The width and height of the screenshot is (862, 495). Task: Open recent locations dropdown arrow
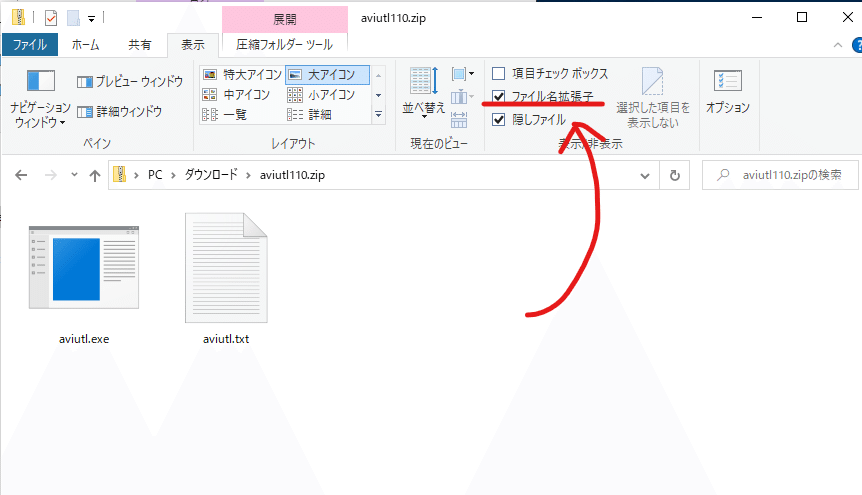[x=74, y=175]
